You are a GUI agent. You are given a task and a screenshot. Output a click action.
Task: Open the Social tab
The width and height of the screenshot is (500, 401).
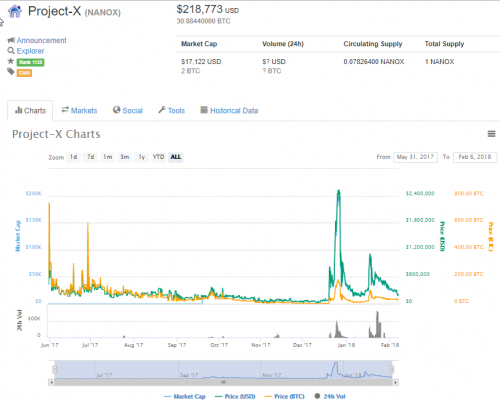(x=128, y=110)
